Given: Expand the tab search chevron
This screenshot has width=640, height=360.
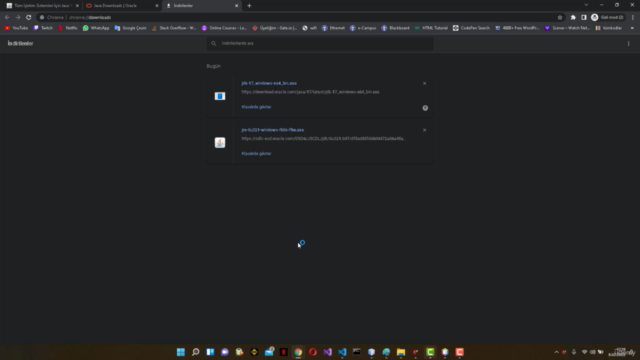Looking at the screenshot, I should pos(586,5).
